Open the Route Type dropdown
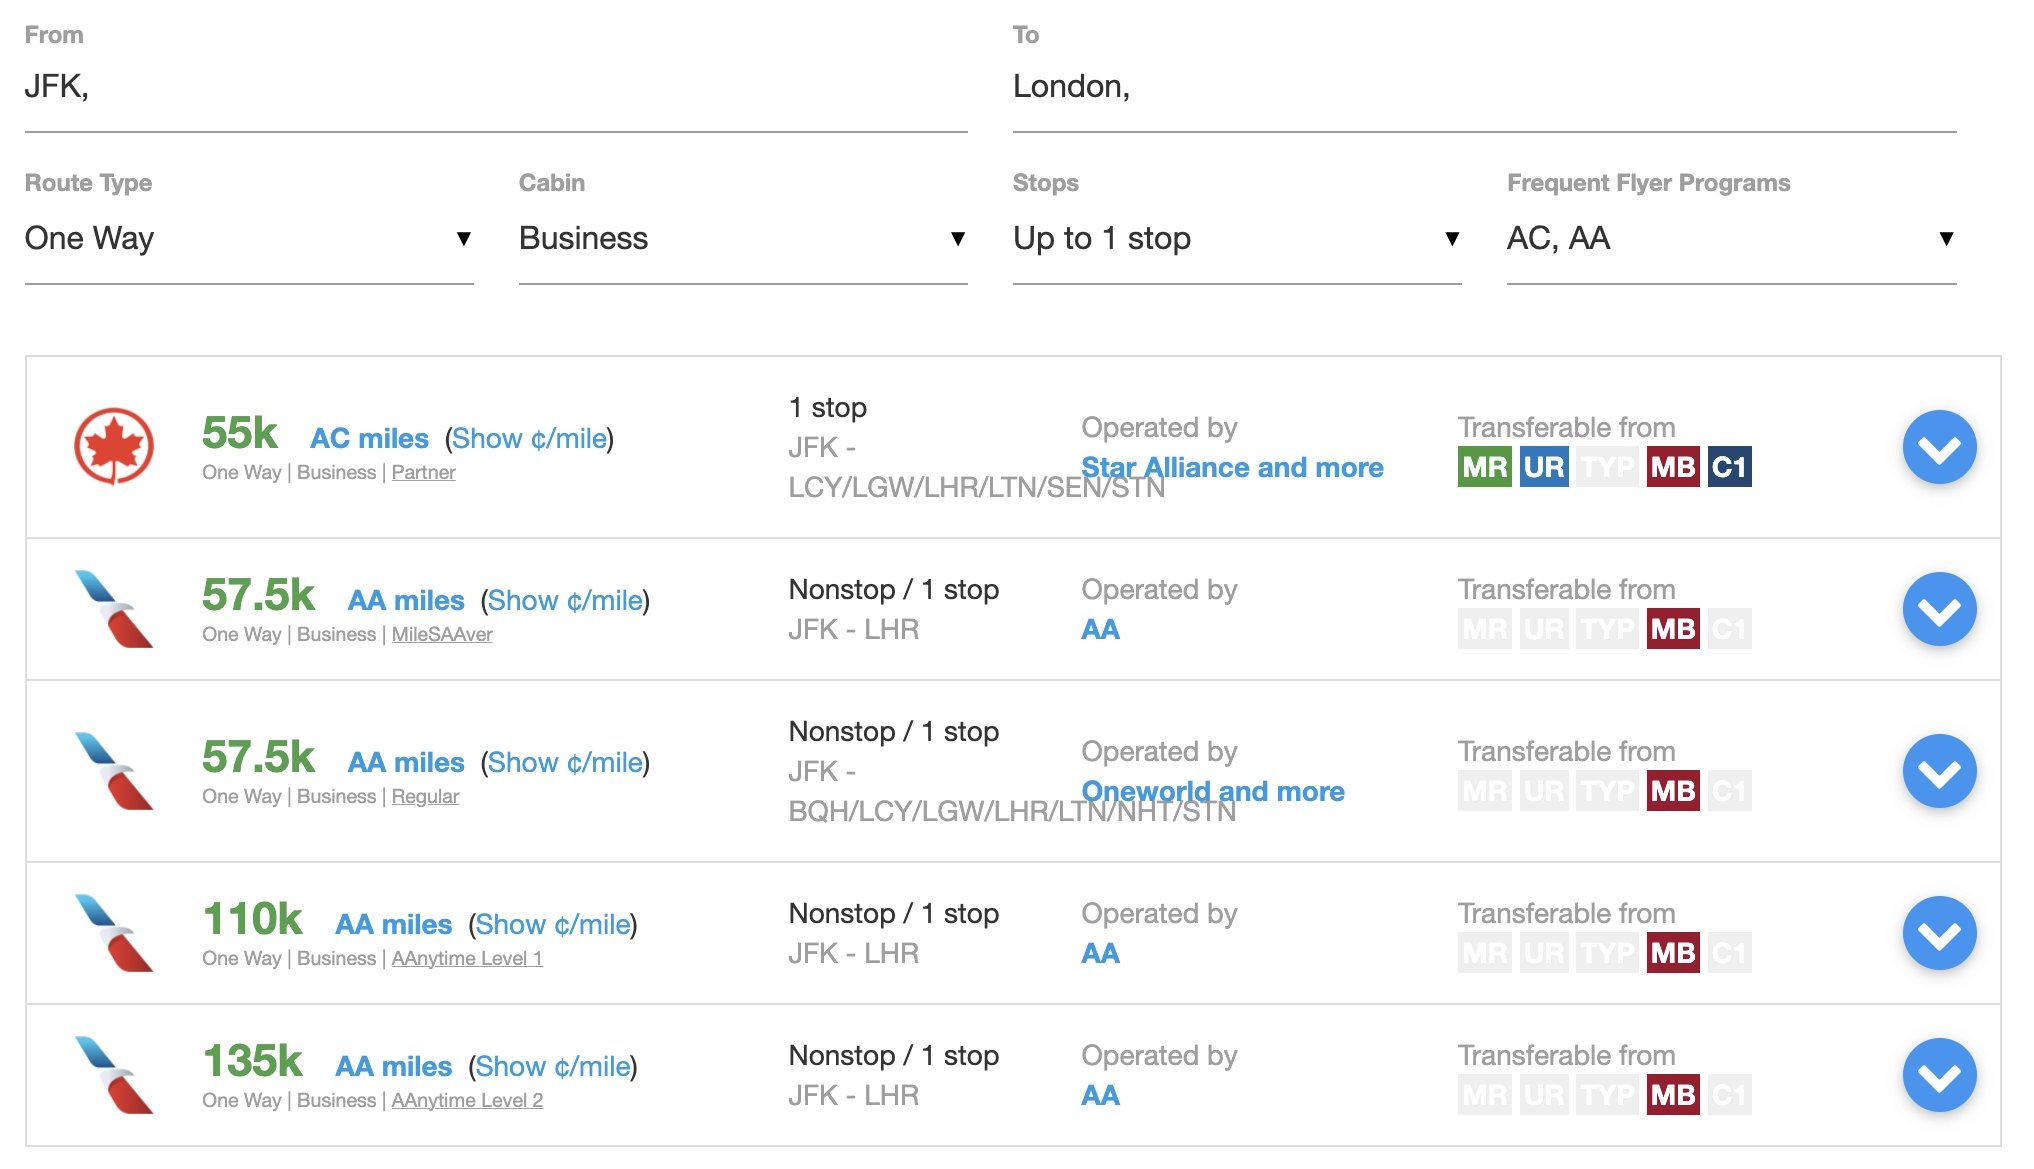 [249, 239]
